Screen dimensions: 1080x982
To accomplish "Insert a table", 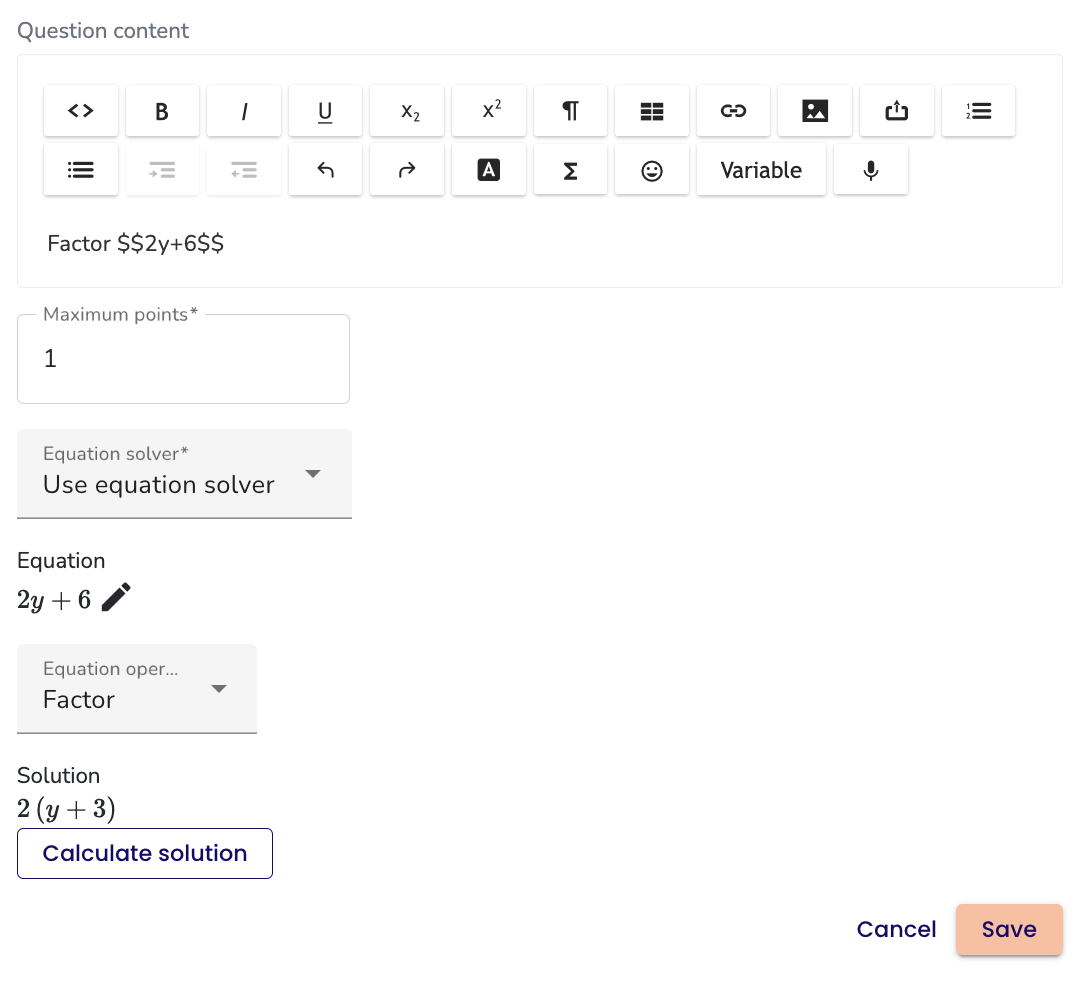I will (x=652, y=111).
